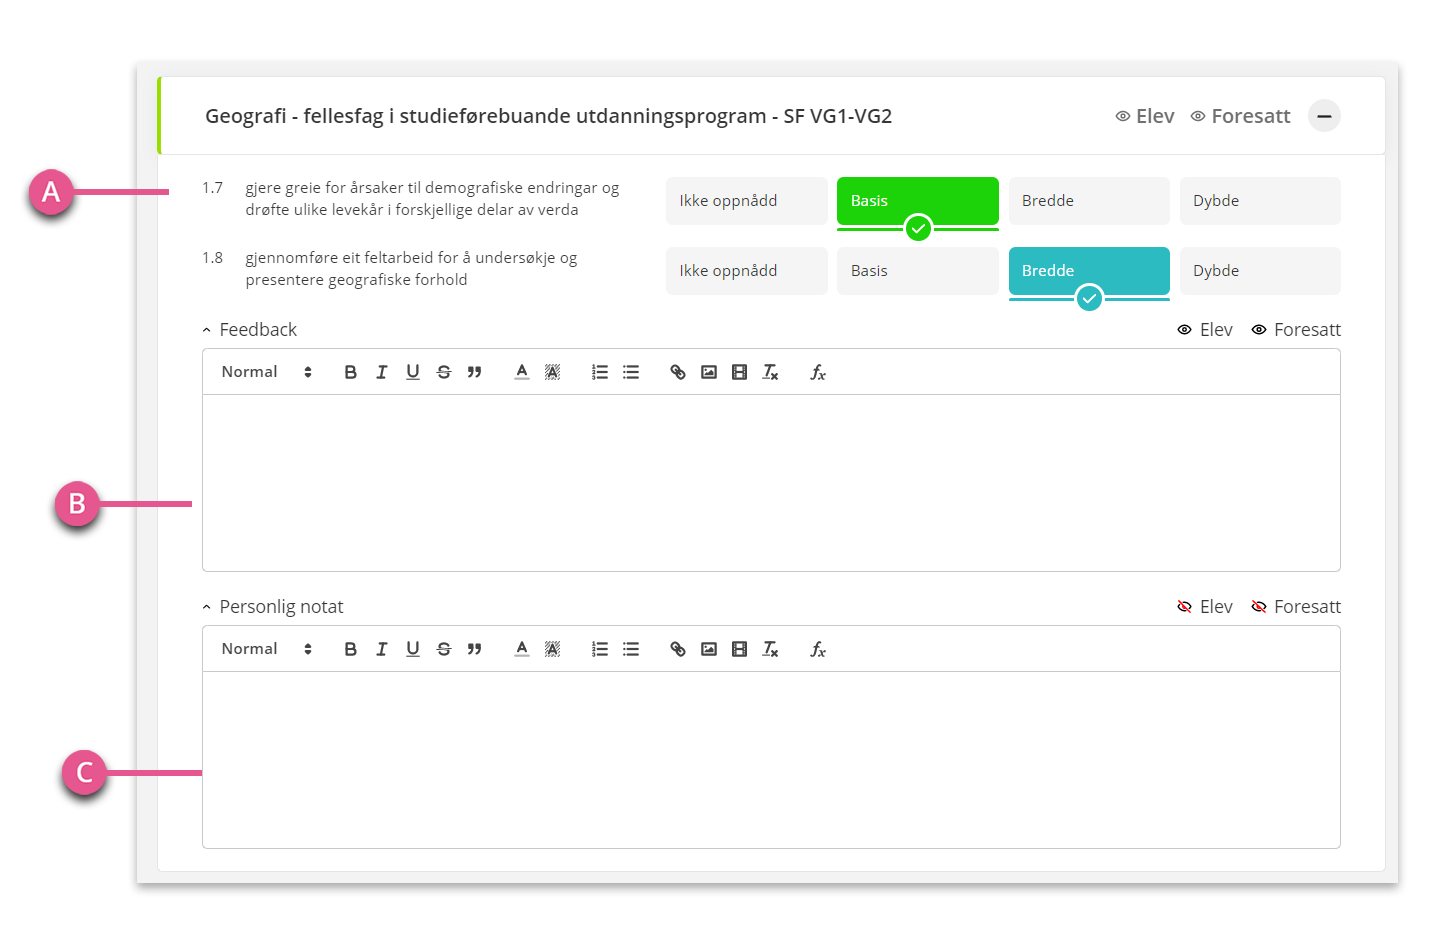Screen dimensions: 1443x934
Task: Insert bullet list in Personlig notat
Action: coord(631,649)
